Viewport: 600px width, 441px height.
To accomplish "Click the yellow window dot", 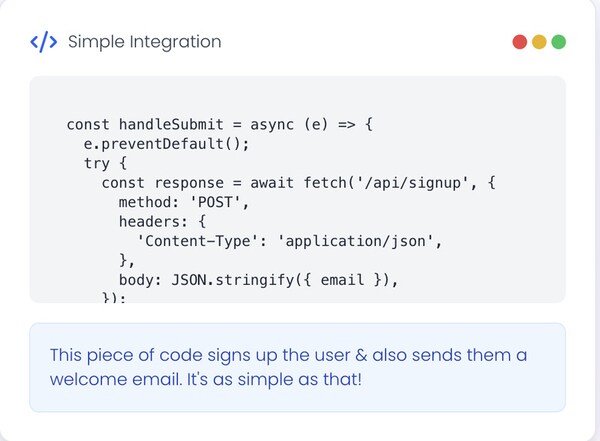I will tap(539, 42).
